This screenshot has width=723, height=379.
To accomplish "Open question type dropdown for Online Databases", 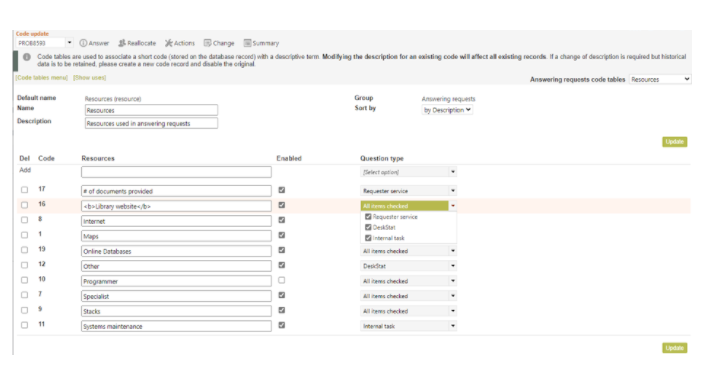I will pyautogui.click(x=409, y=251).
